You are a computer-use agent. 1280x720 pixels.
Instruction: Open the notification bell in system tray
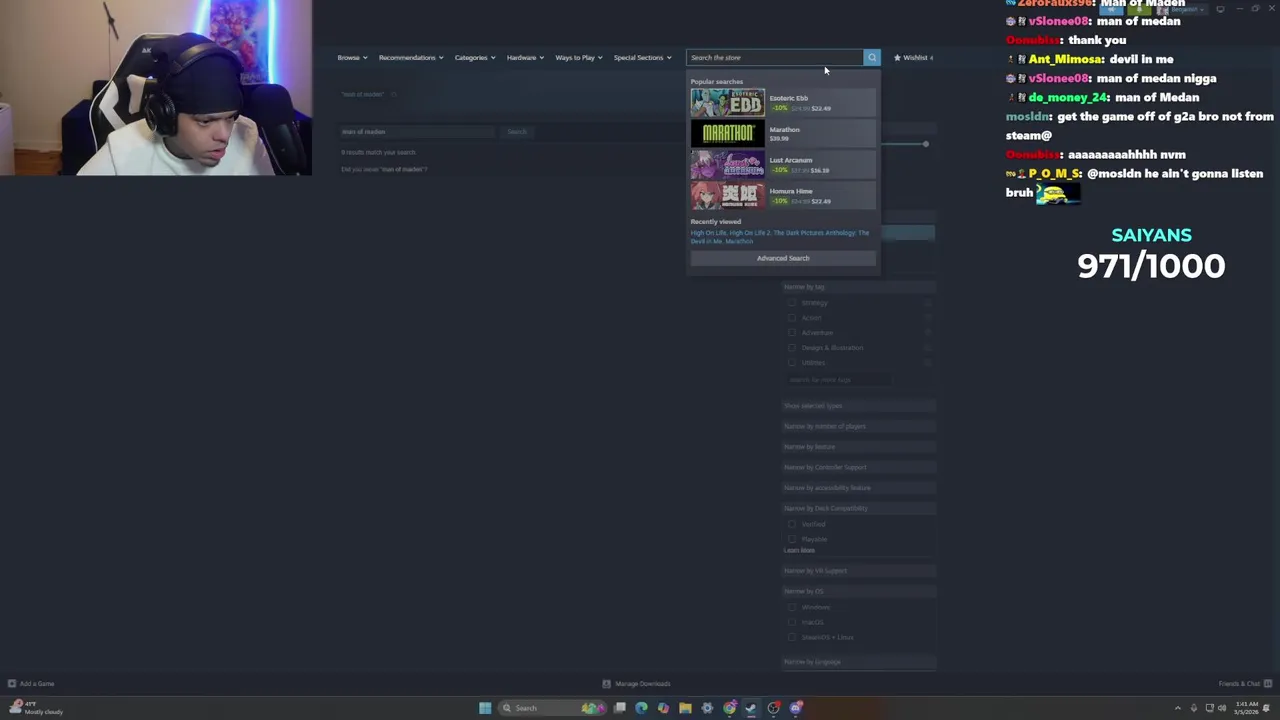[x=1267, y=708]
